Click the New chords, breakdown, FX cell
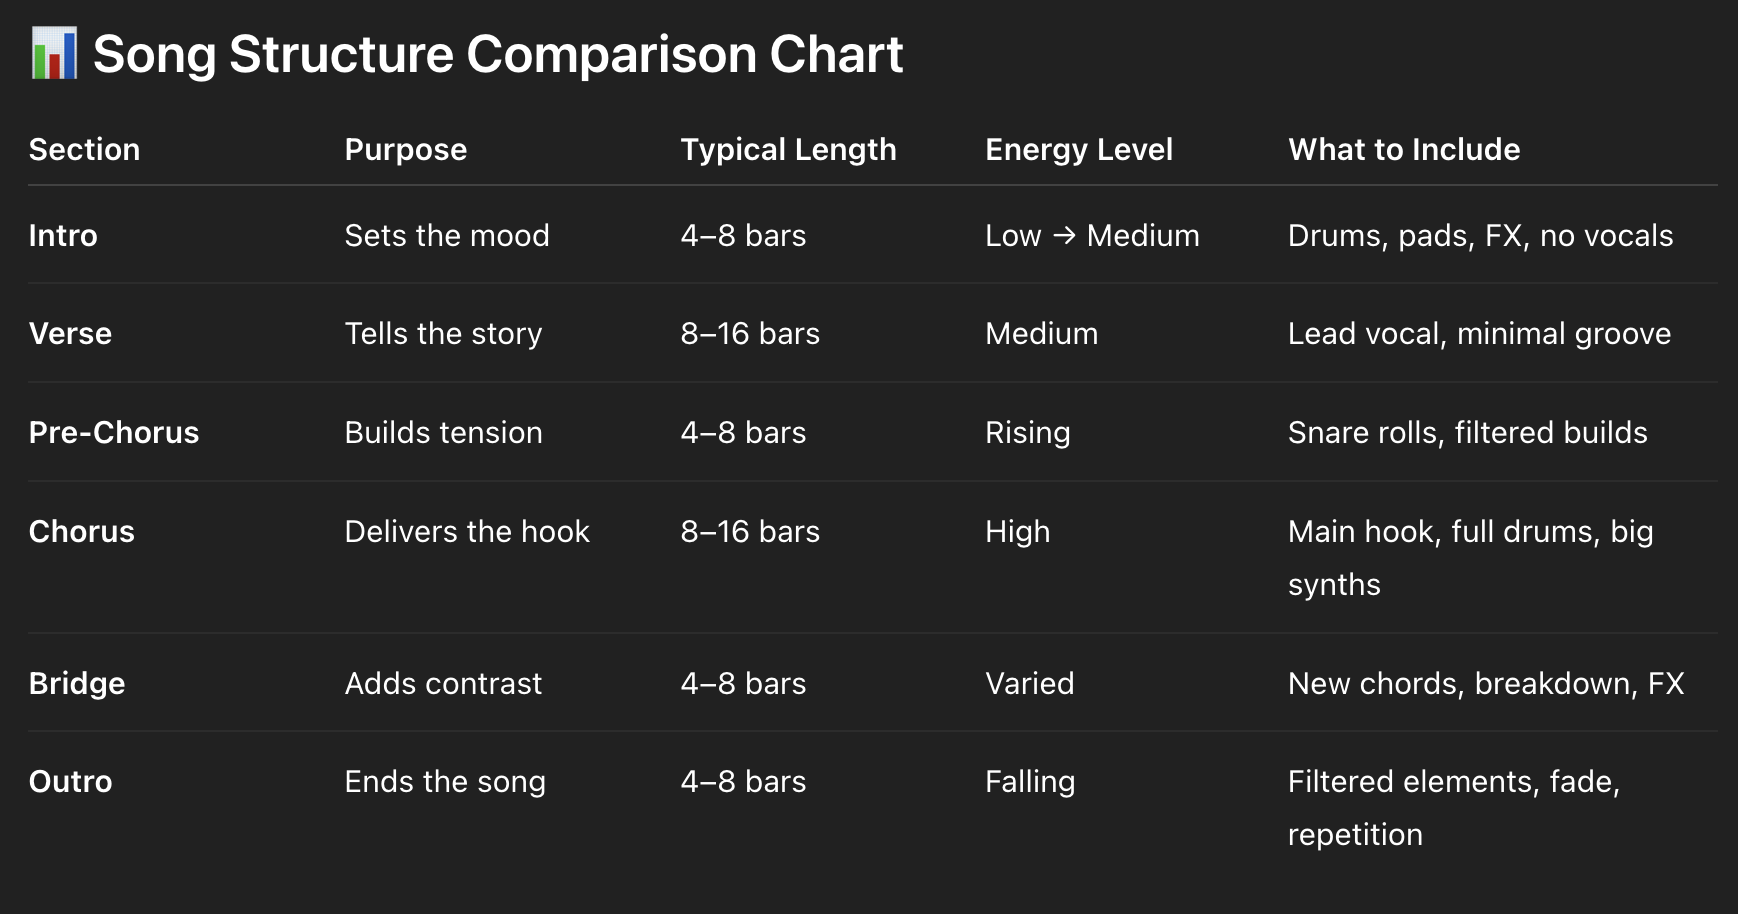Viewport: 1738px width, 914px height. 1485,684
